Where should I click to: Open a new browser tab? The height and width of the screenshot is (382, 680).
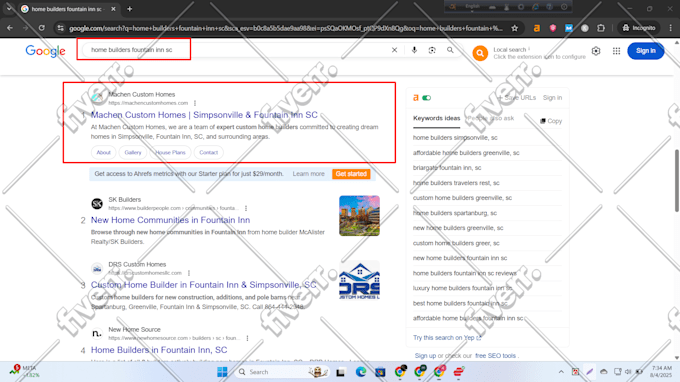pos(129,9)
